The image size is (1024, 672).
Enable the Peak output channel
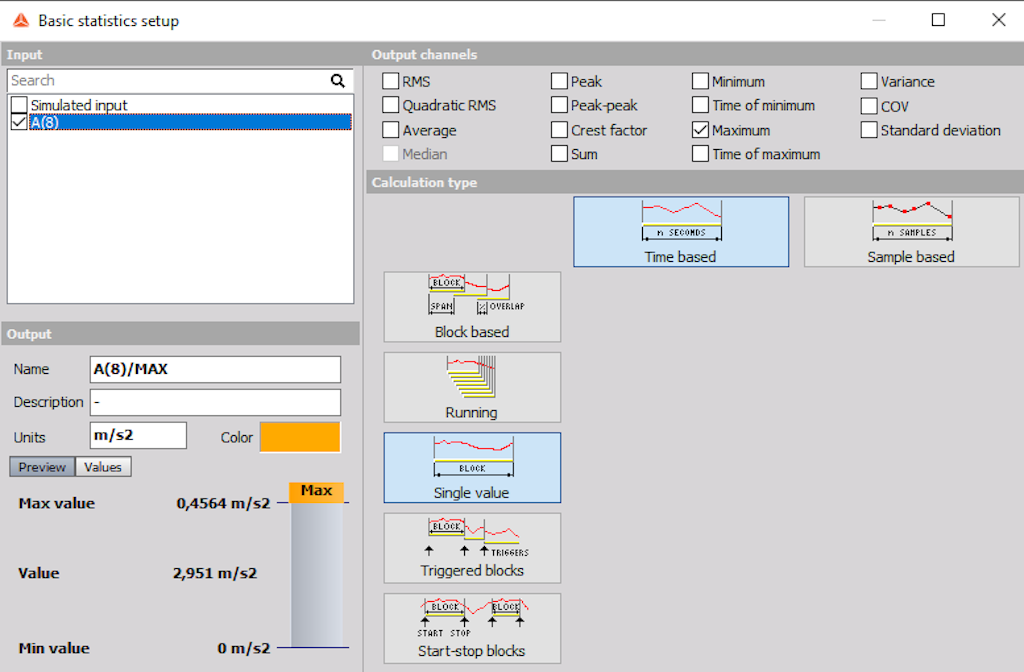tap(559, 81)
